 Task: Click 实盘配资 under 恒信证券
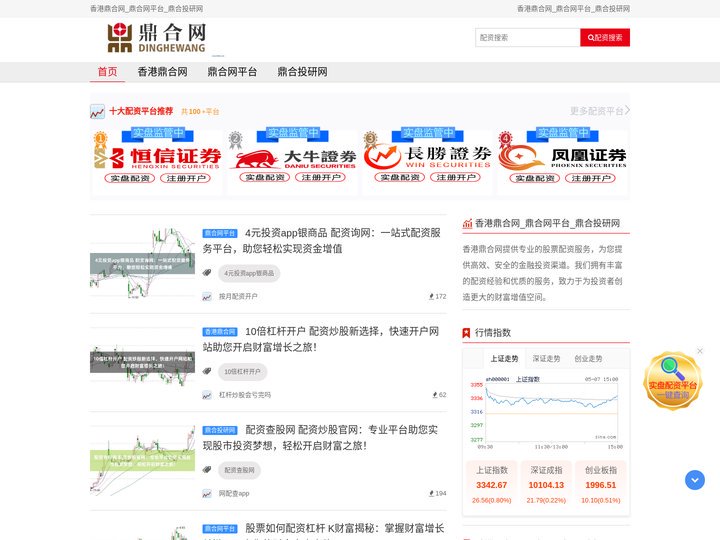[x=130, y=178]
